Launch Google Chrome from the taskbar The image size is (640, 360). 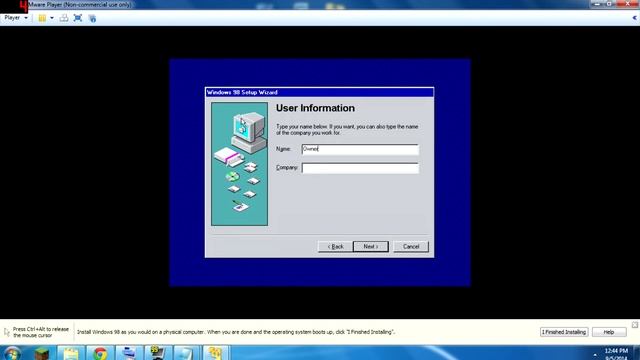100,353
